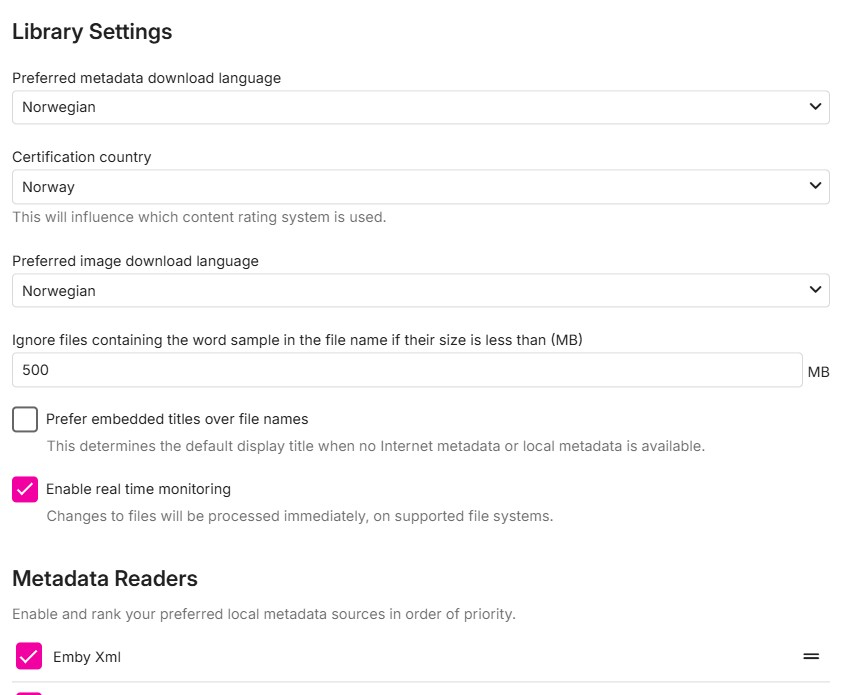Disable the real time monitoring checkbox
The height and width of the screenshot is (695, 864).
tap(25, 489)
